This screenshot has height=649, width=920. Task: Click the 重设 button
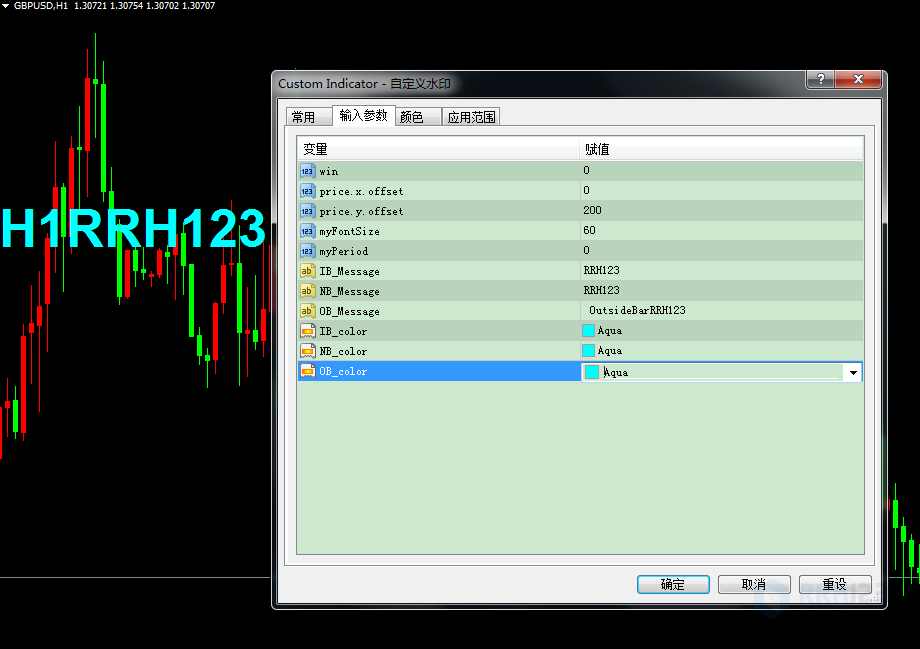(x=834, y=584)
